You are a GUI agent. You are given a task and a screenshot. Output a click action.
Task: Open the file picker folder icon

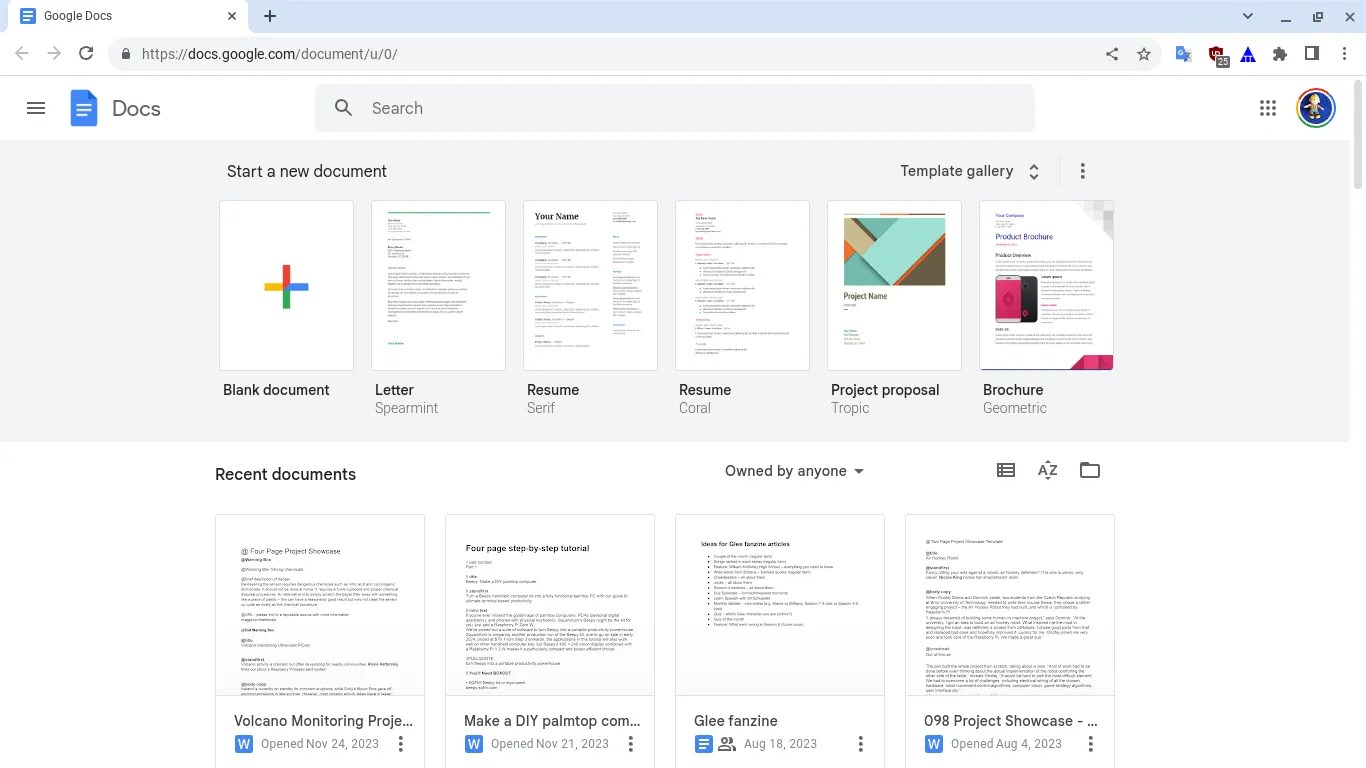(1090, 470)
